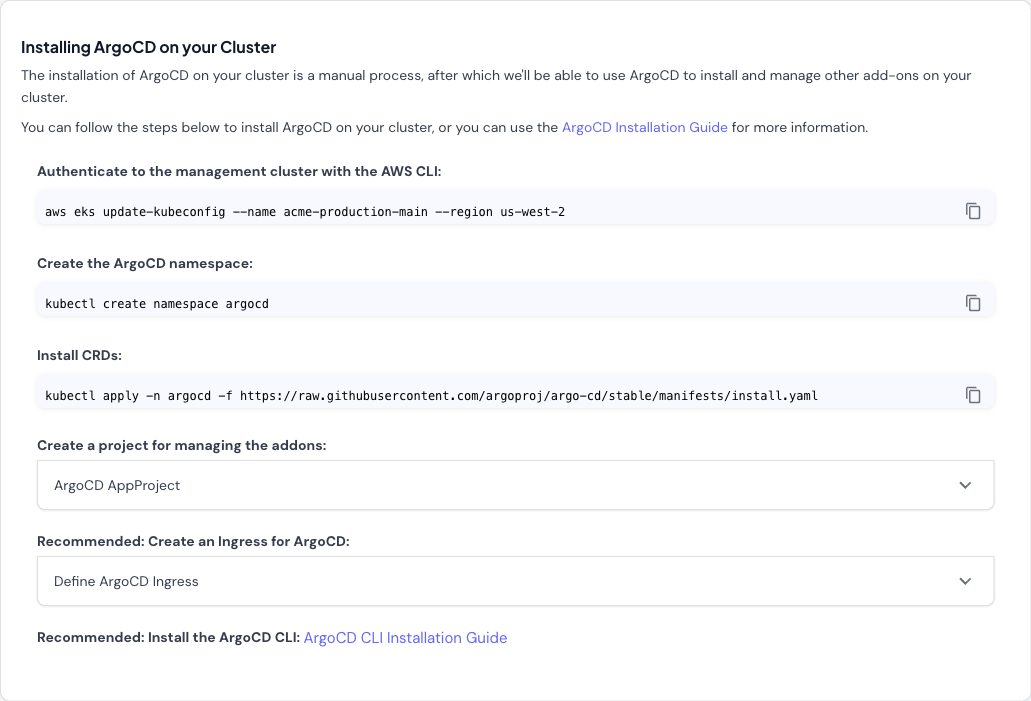
Task: Select the aws eks update-kubeconfig command text
Action: [304, 211]
